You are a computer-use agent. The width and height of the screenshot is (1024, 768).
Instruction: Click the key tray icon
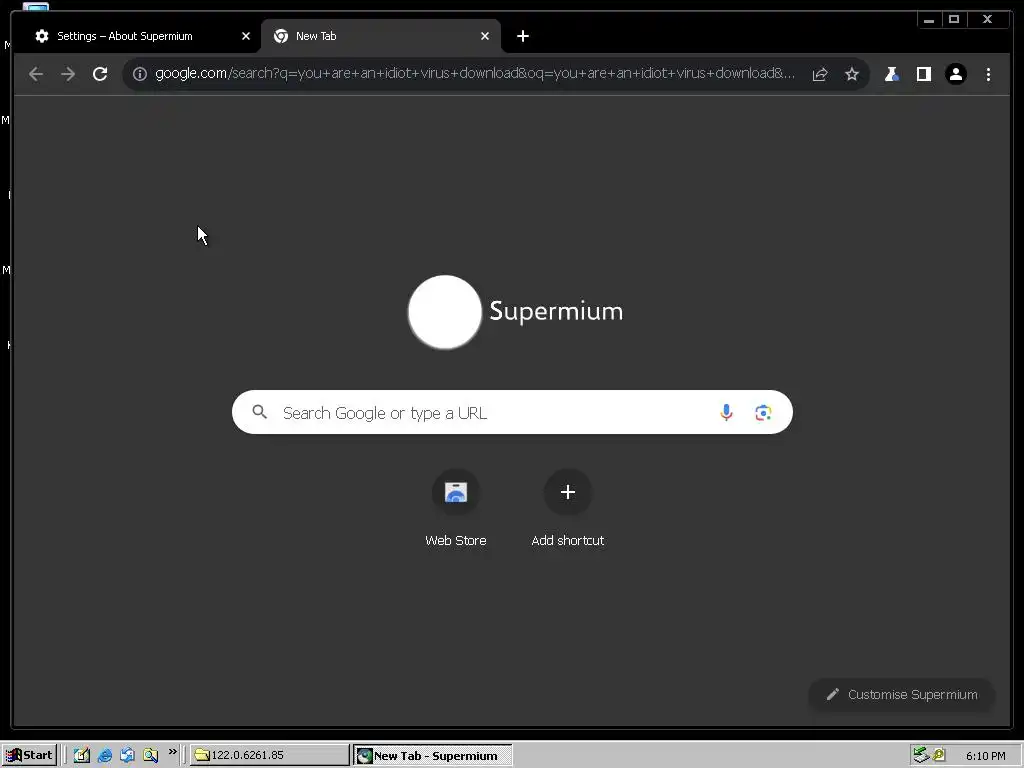[939, 755]
